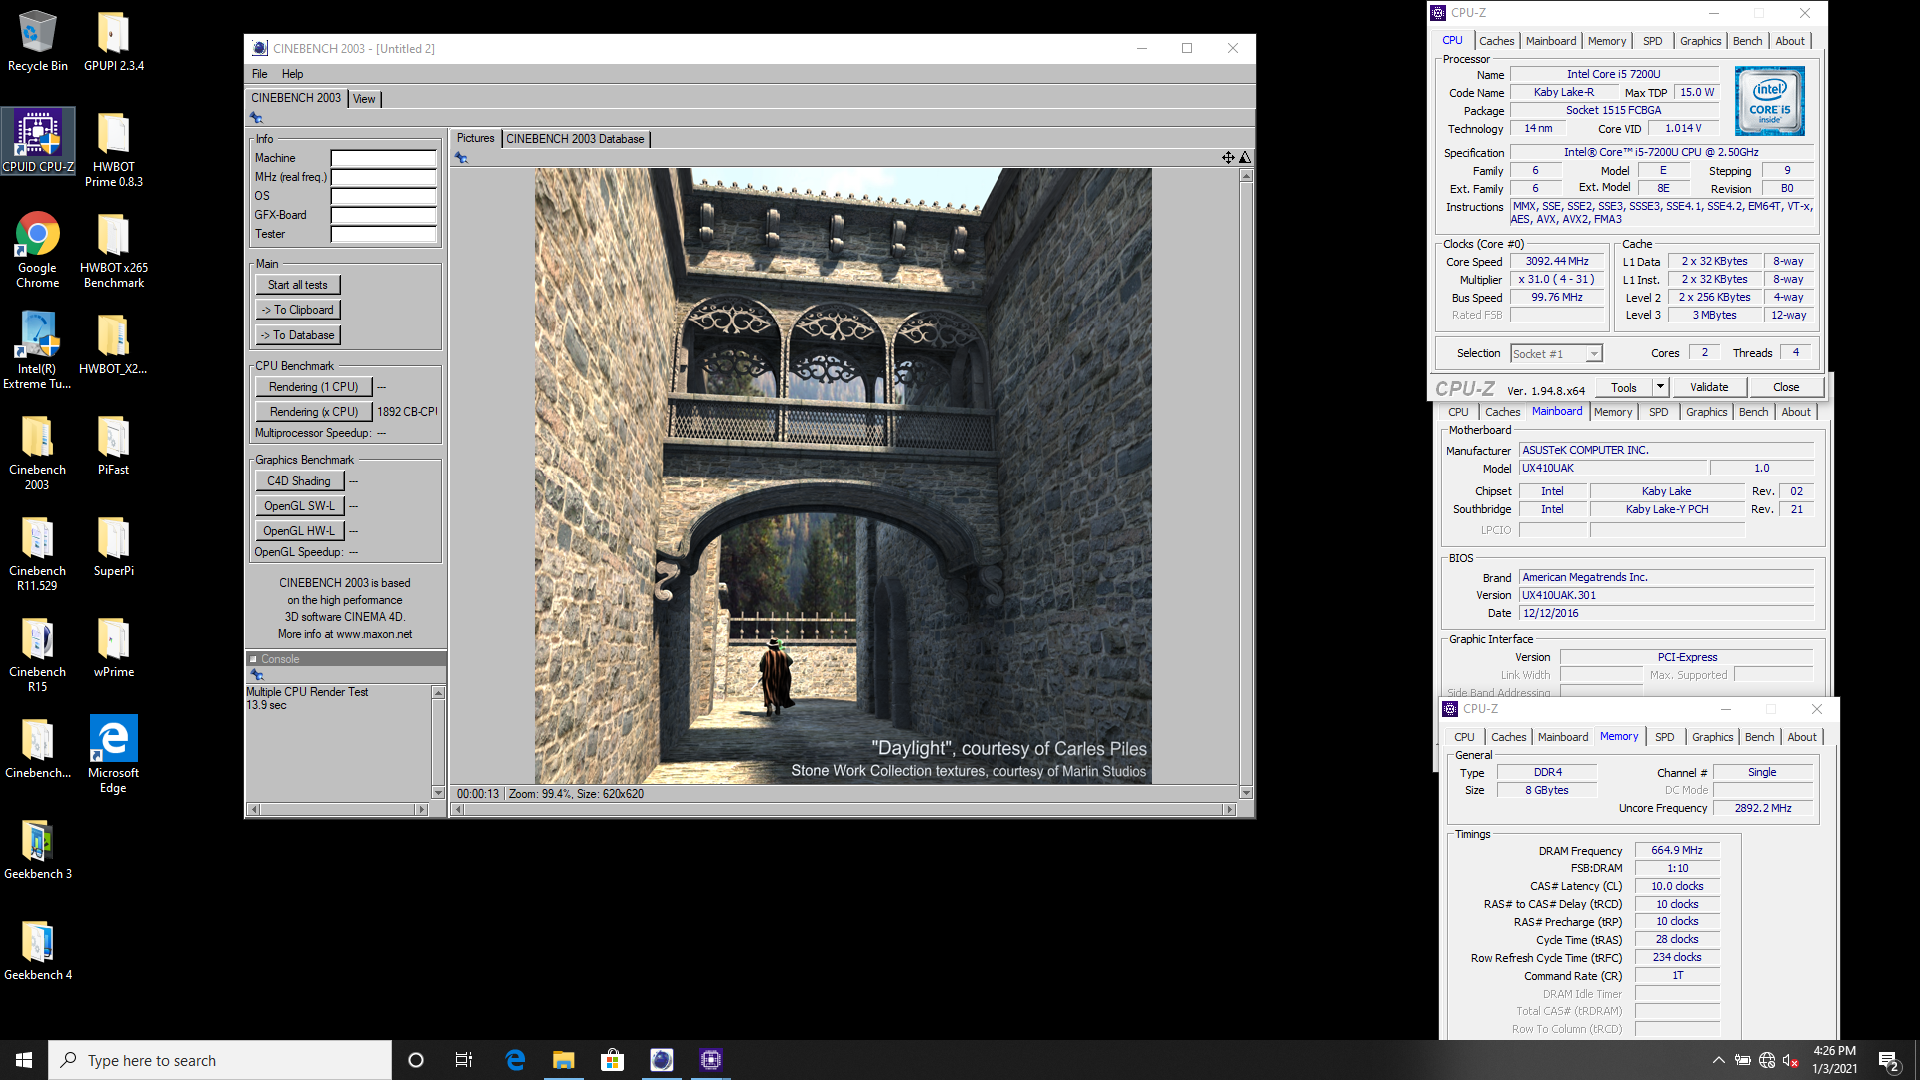Run the OpenGL SW-L benchmark

coord(298,506)
